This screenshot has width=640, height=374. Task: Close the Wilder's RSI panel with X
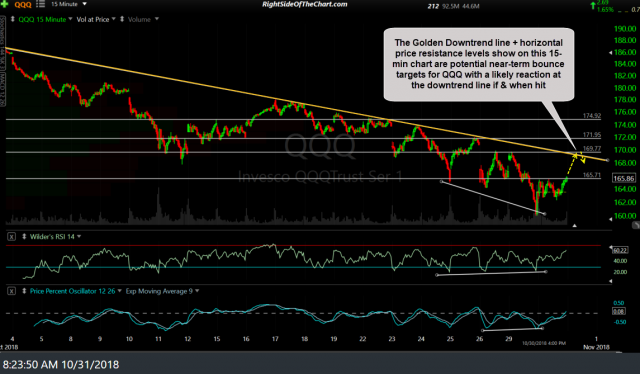click(11, 236)
